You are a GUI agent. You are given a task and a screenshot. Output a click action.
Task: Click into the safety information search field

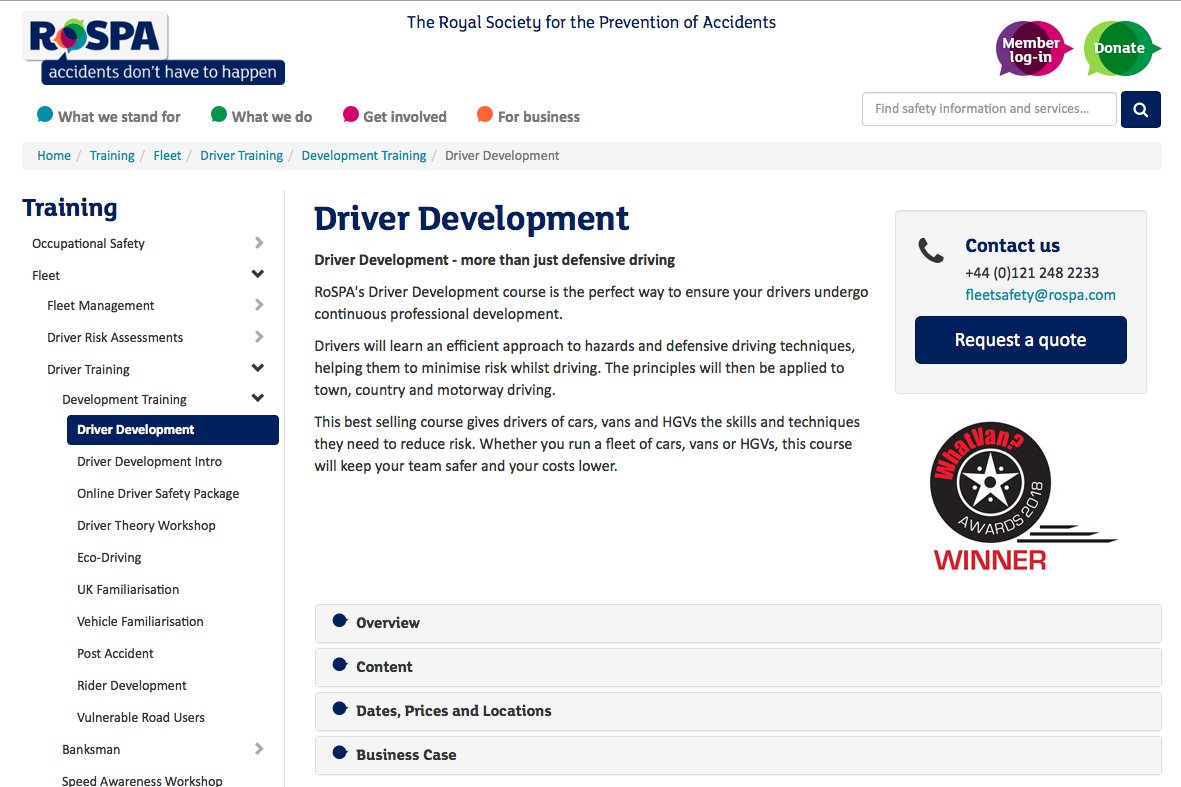(x=989, y=109)
